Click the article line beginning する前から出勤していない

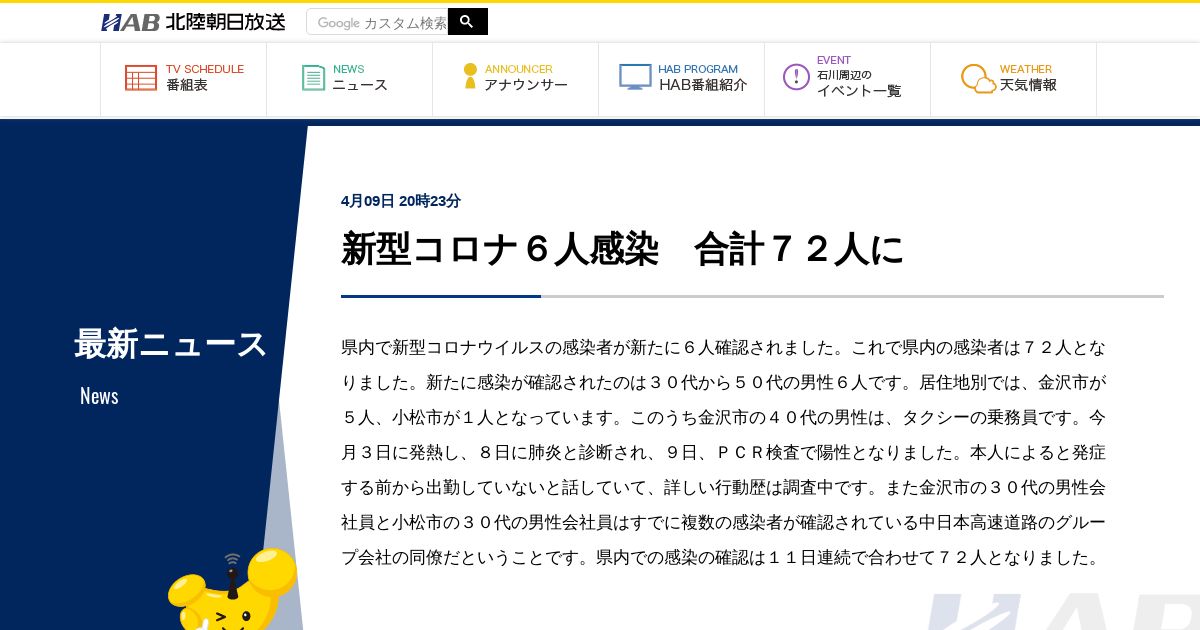tap(724, 488)
